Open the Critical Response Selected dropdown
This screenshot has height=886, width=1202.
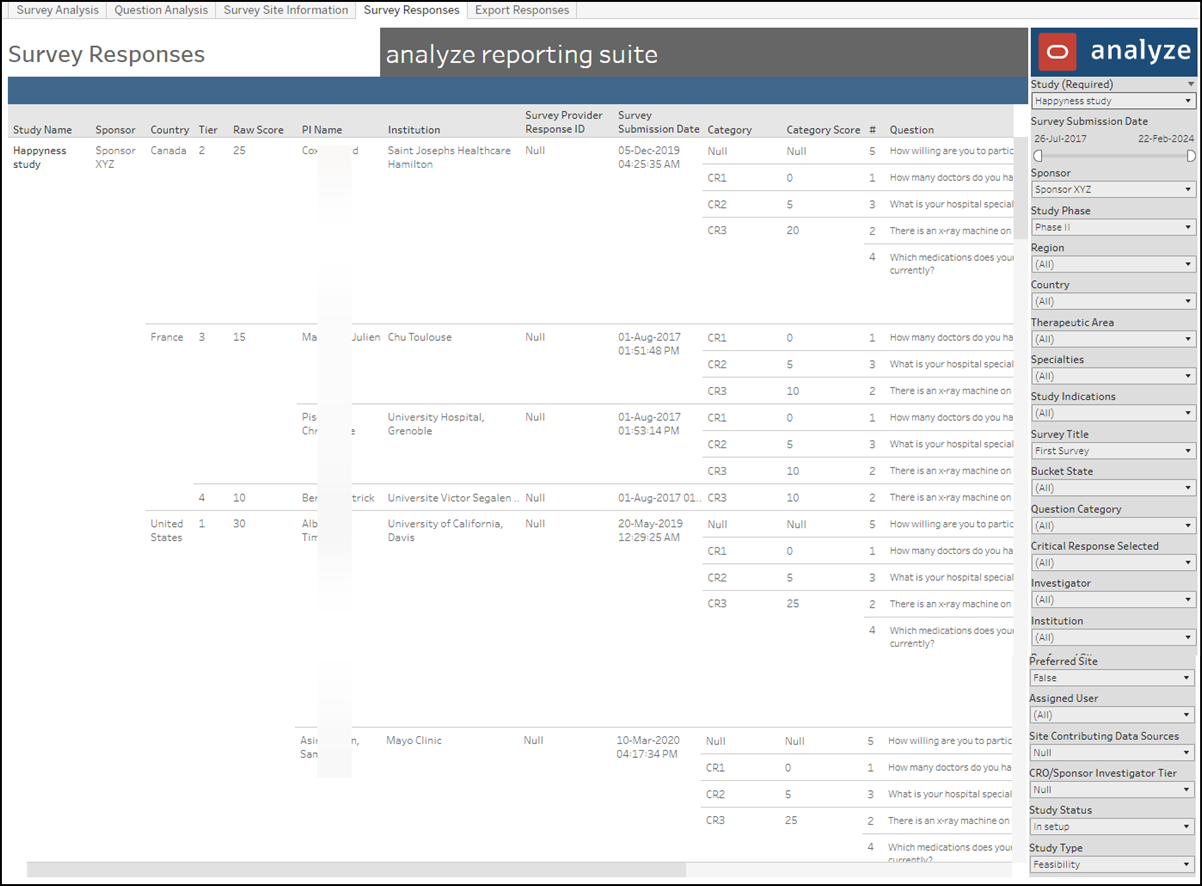(x=1113, y=563)
